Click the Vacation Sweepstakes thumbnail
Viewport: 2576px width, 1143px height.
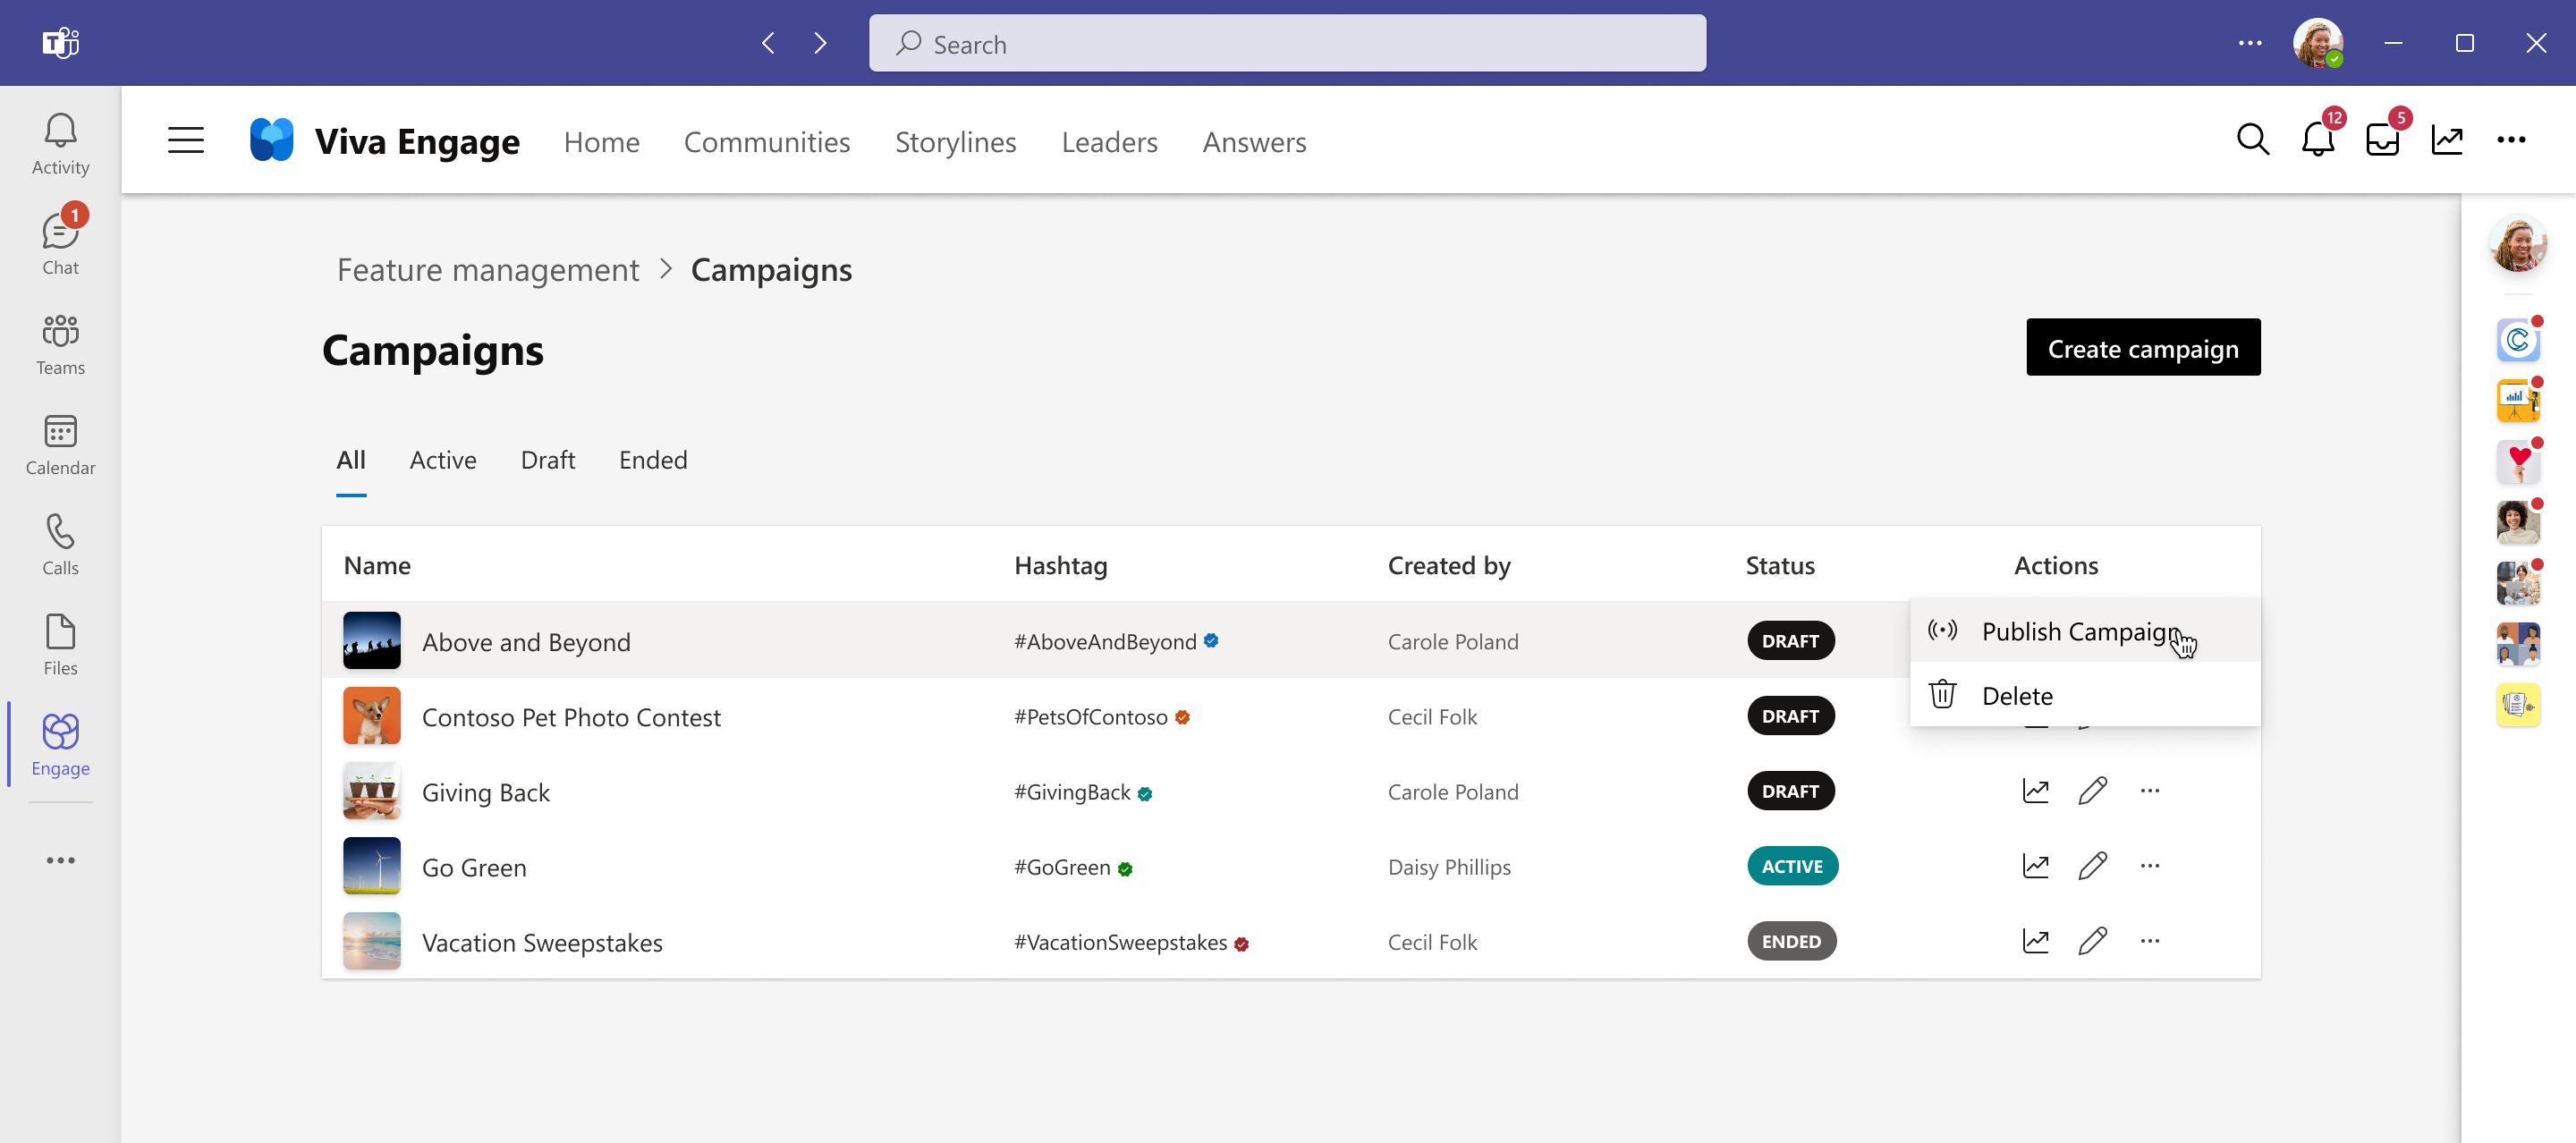click(372, 940)
